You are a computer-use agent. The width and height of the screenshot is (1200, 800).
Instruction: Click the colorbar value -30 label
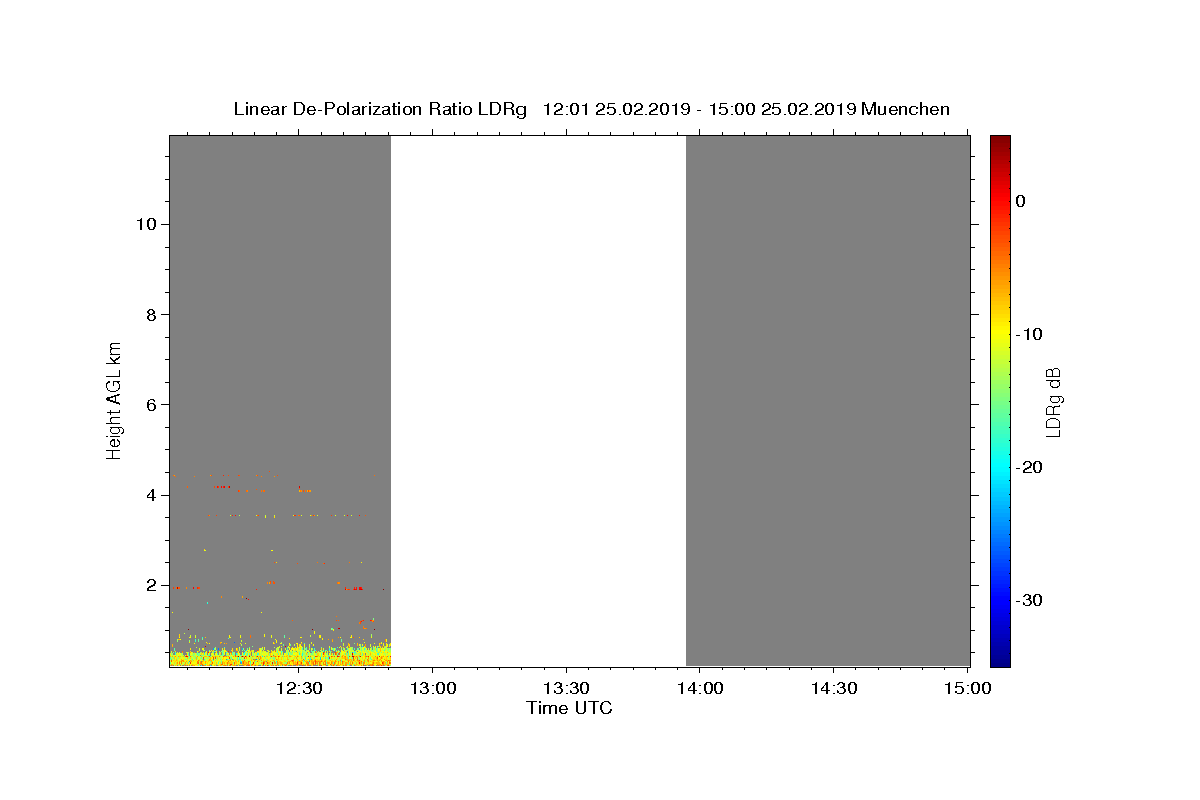[x=1030, y=600]
